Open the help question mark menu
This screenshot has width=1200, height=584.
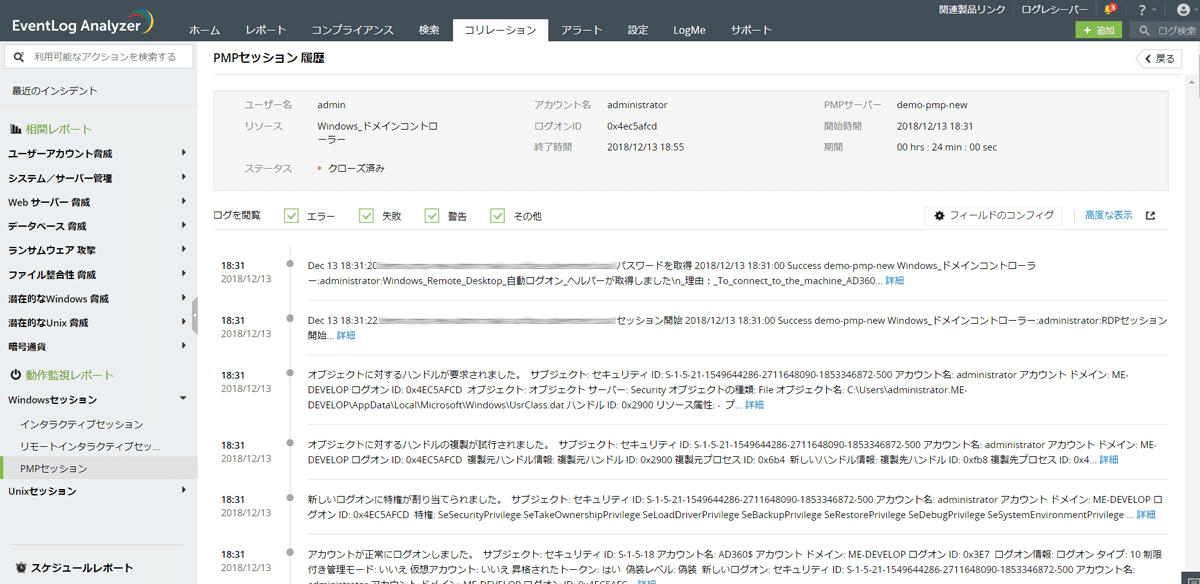(x=1142, y=9)
